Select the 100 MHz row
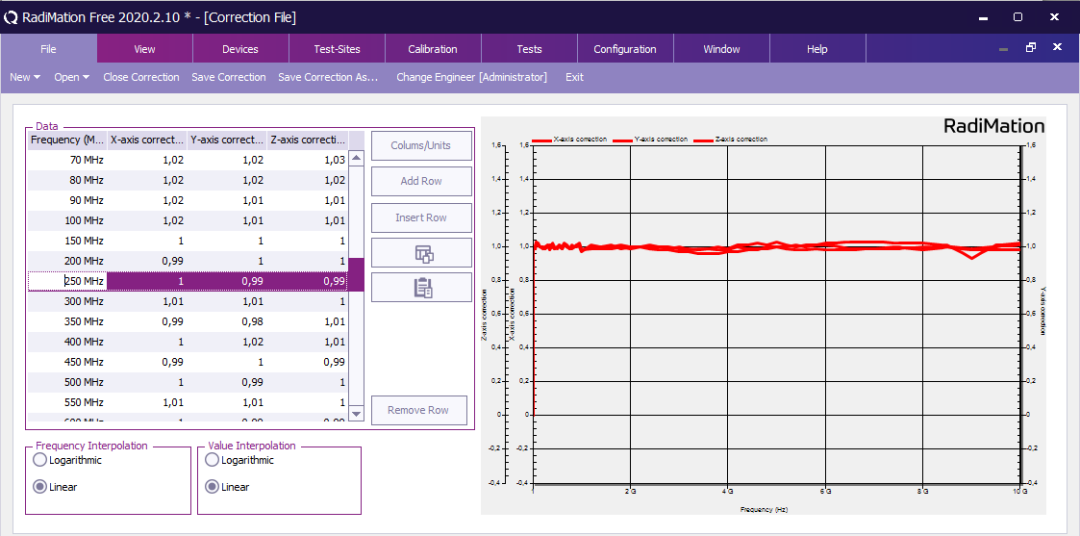1080x536 pixels. coord(188,220)
